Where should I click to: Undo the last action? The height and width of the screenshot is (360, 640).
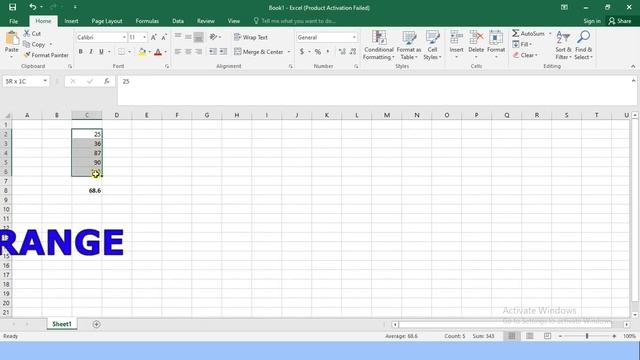[33, 7]
